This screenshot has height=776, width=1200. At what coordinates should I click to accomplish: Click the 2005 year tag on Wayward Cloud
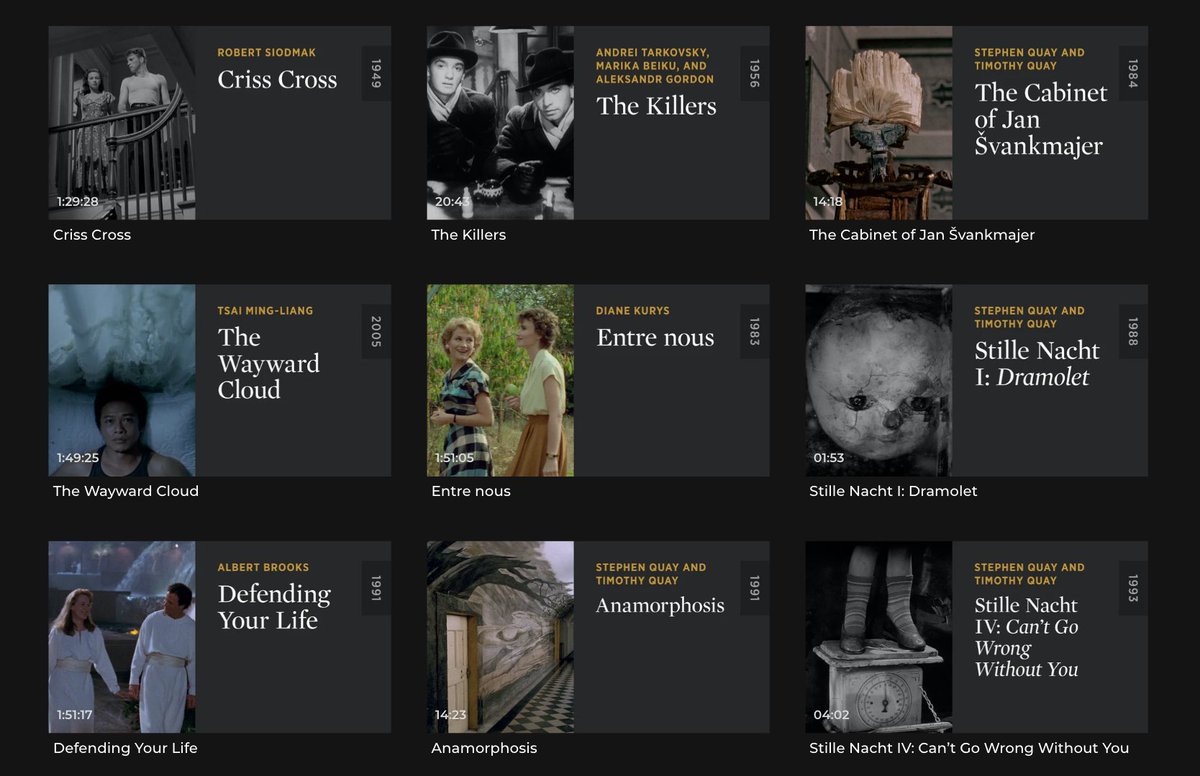click(376, 331)
